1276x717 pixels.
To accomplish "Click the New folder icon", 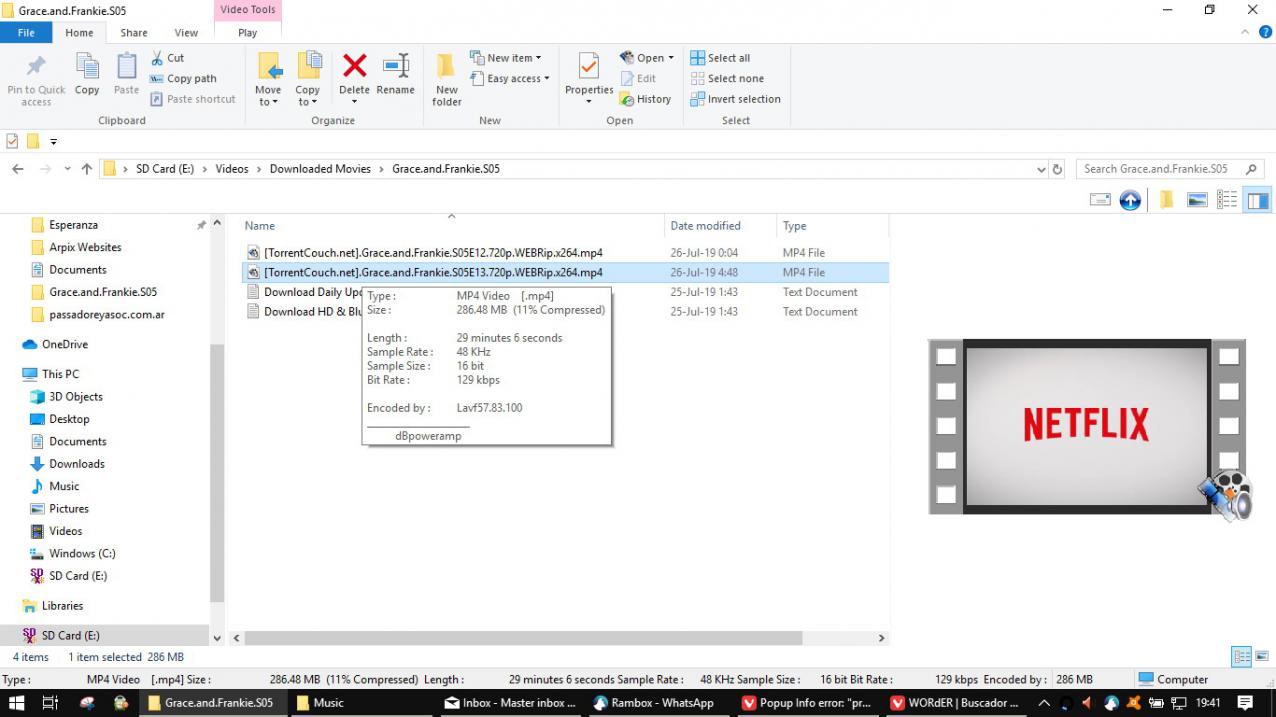I will (x=447, y=68).
